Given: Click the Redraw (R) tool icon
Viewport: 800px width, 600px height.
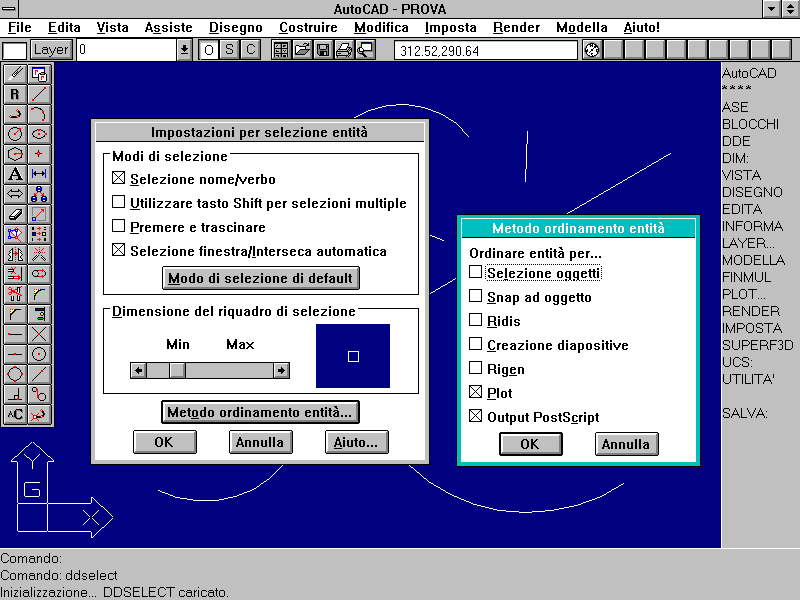Looking at the screenshot, I should tap(15, 94).
